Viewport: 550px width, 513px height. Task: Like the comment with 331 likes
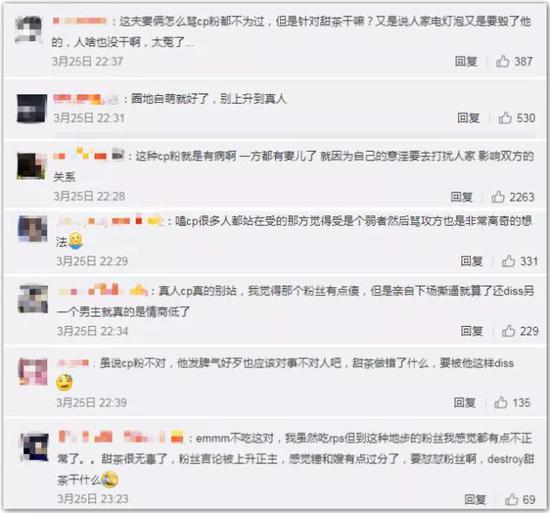point(508,261)
